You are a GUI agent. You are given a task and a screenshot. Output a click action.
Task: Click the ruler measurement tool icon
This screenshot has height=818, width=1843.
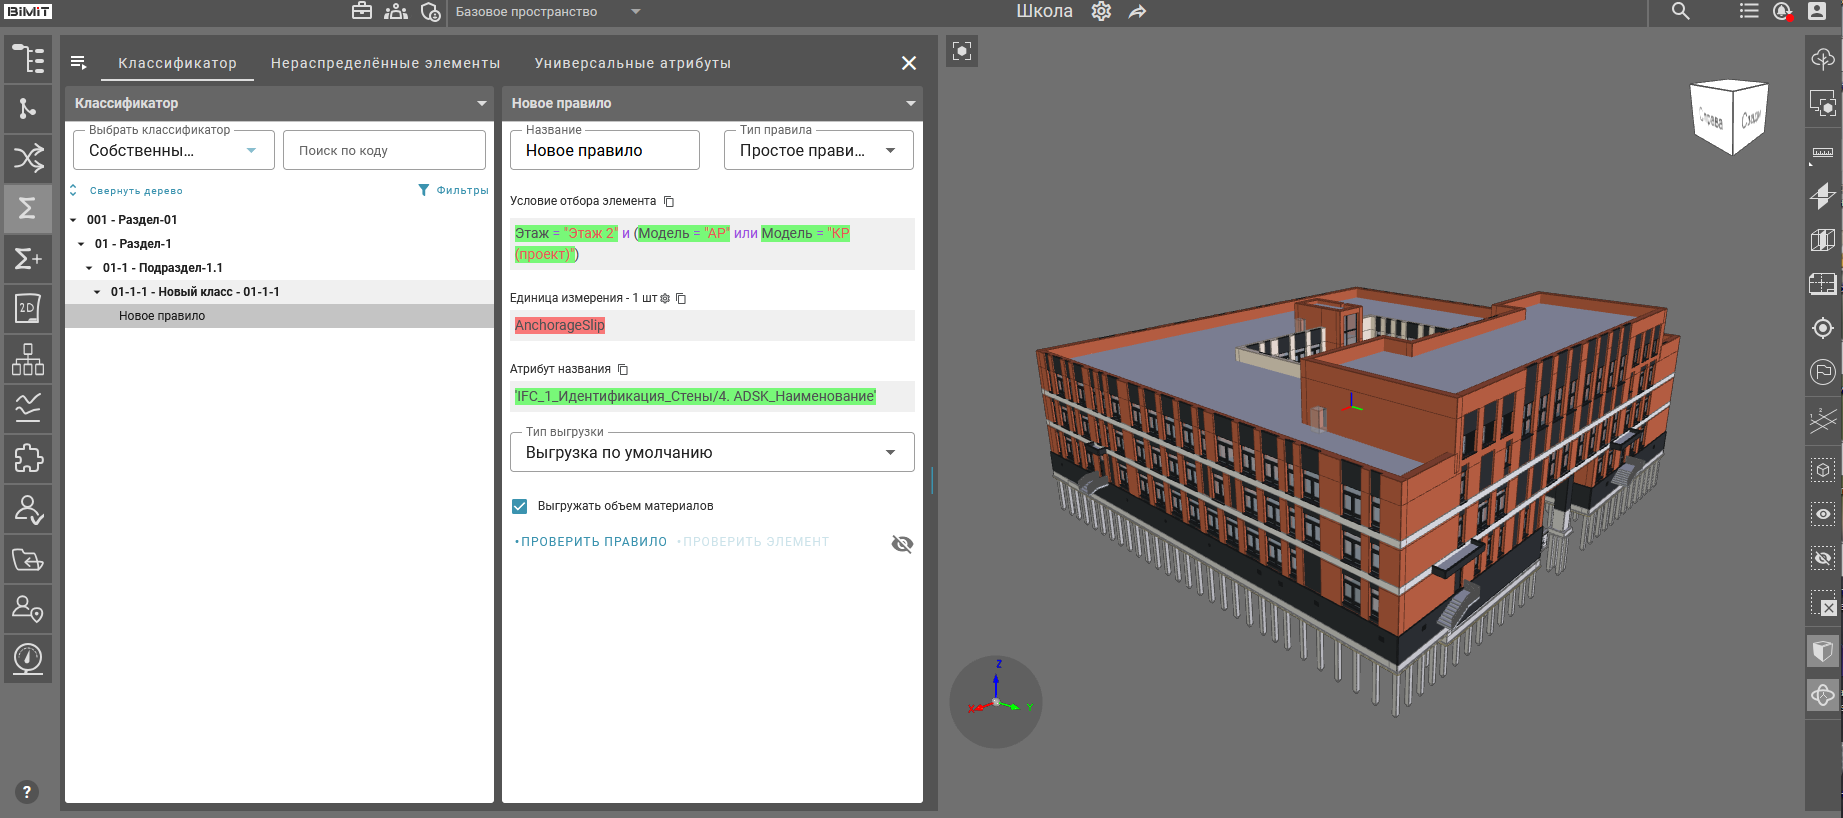pyautogui.click(x=1822, y=153)
